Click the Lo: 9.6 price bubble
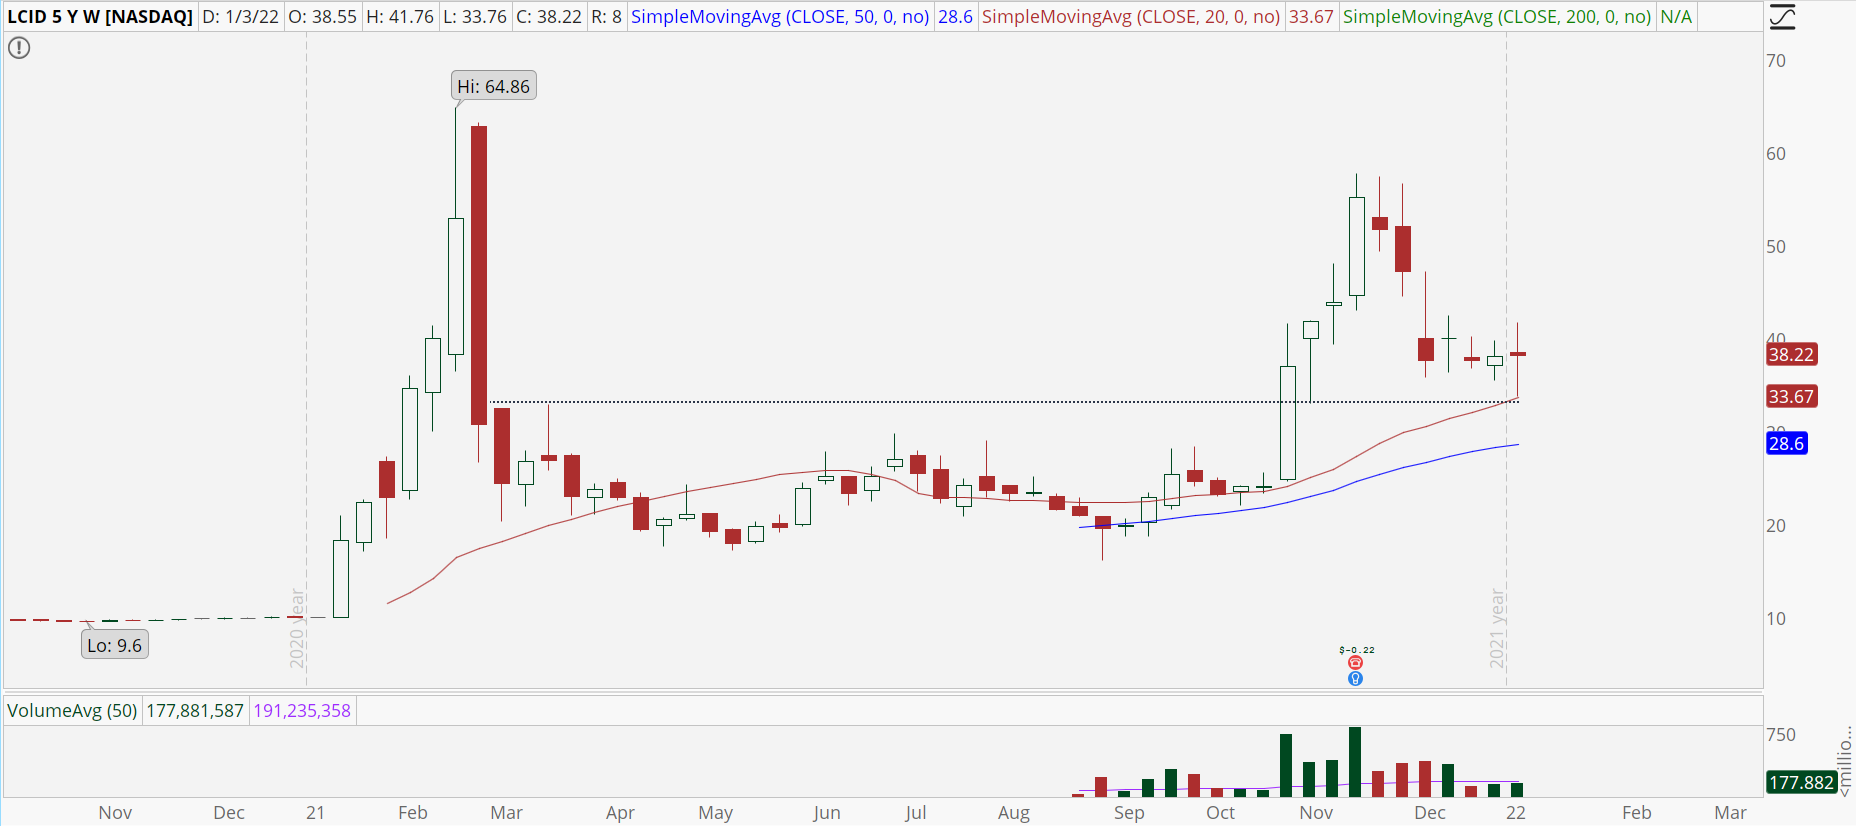The image size is (1856, 826). click(x=114, y=645)
